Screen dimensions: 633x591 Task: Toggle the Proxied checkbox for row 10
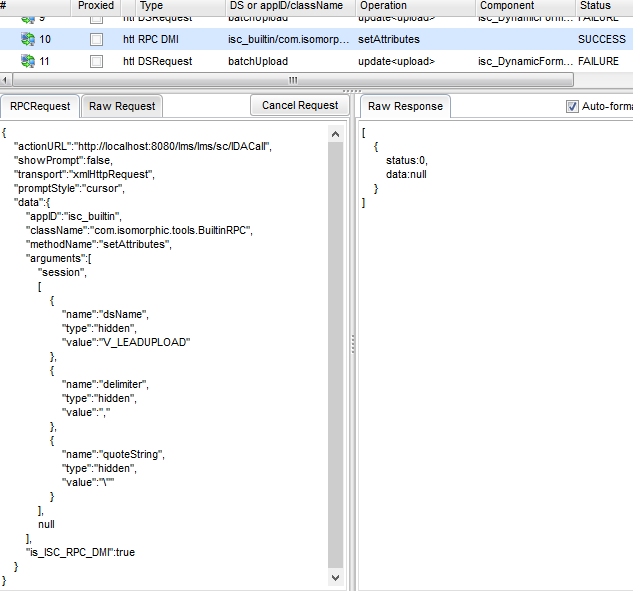(x=96, y=39)
